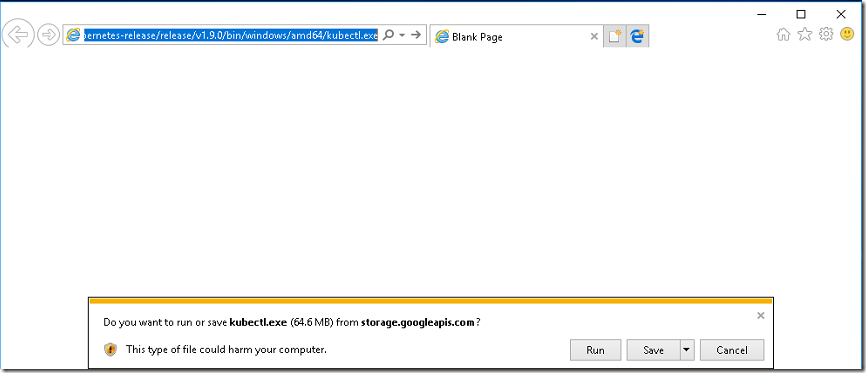Click the magnifier search icon in address bar
866x373 pixels.
click(389, 35)
